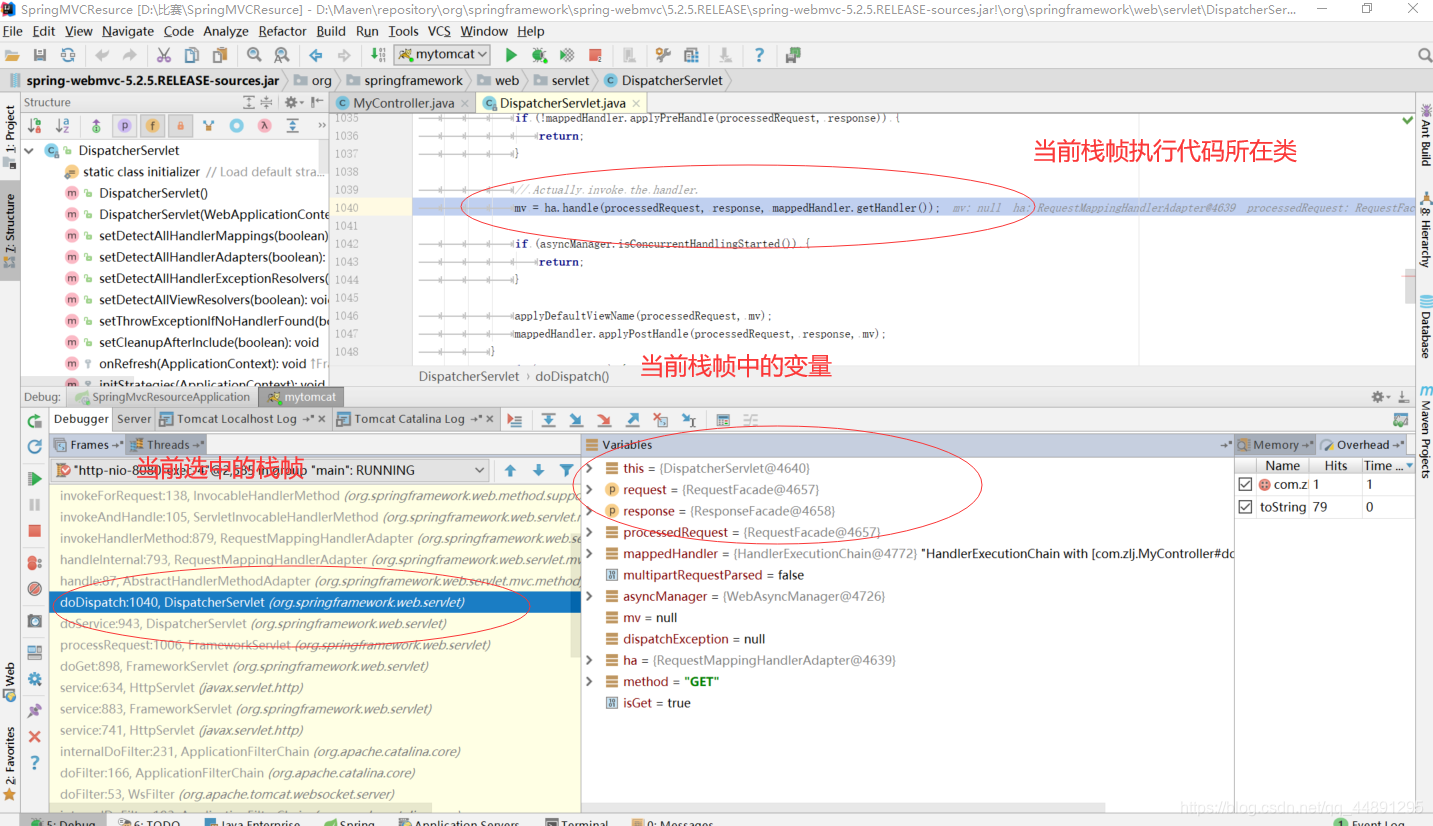Switch to the Server tab in Debug panel
The width and height of the screenshot is (1433, 826).
(134, 419)
